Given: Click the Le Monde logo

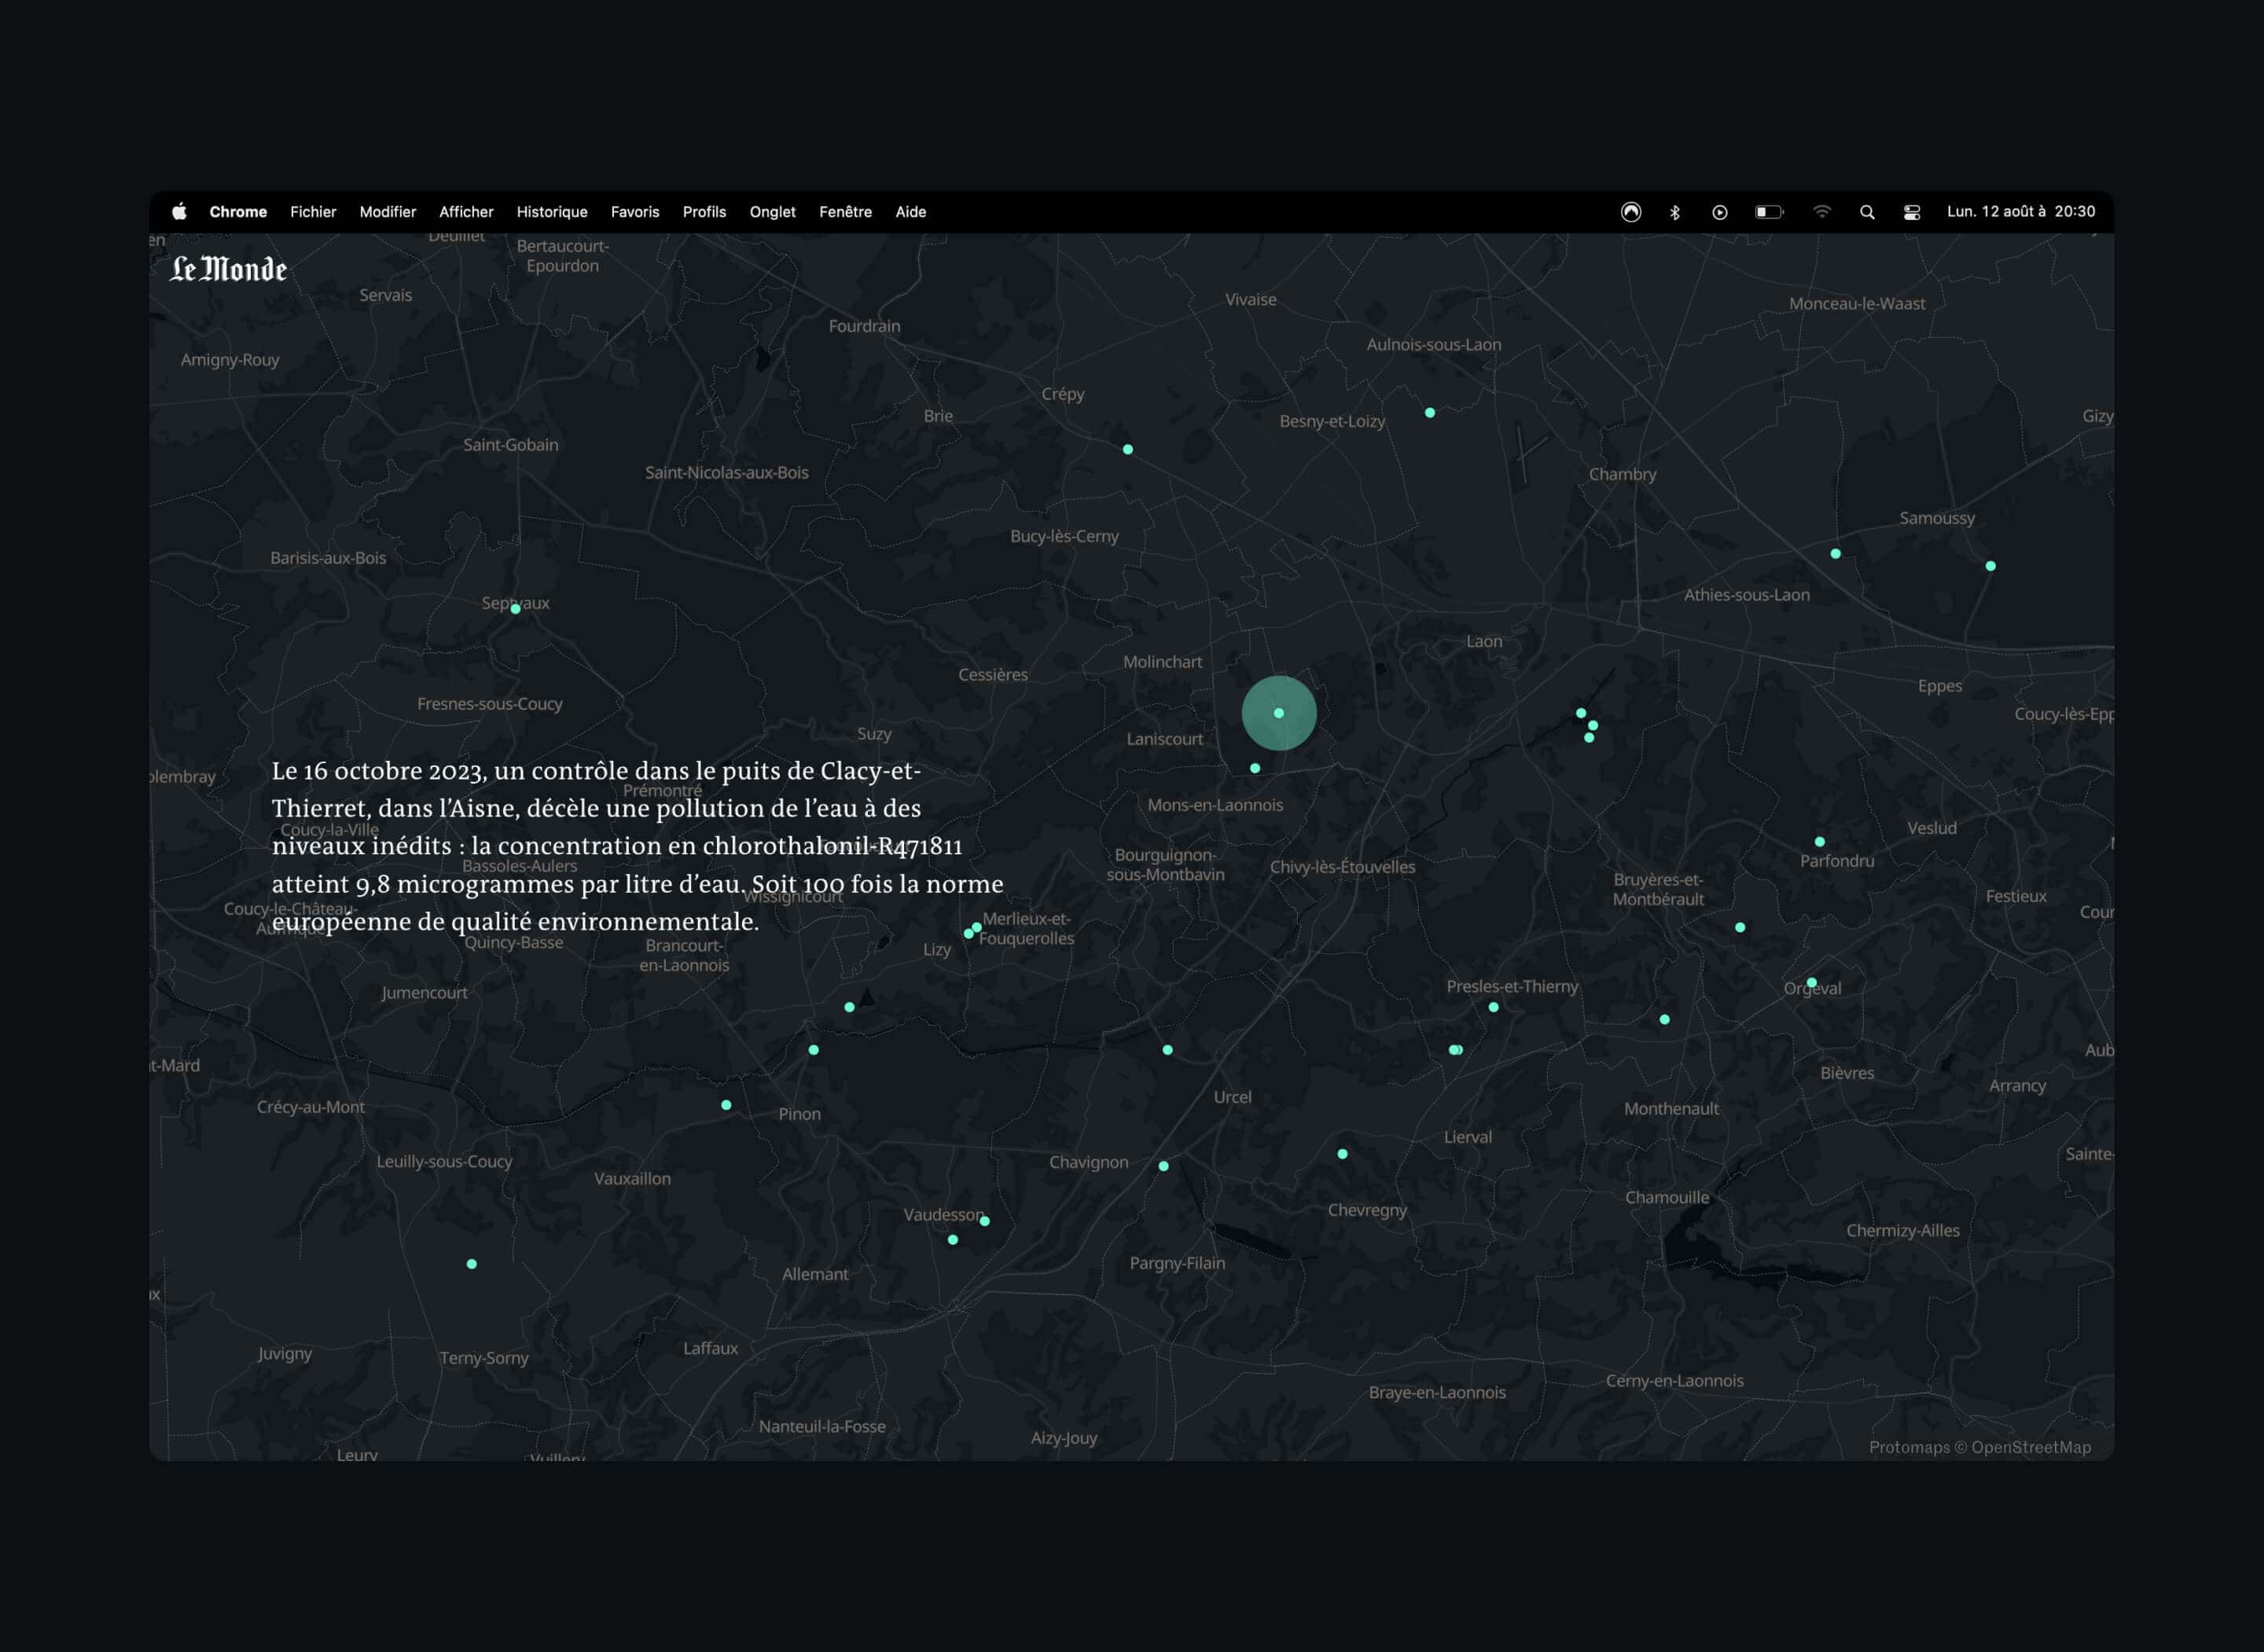Looking at the screenshot, I should pos(228,269).
